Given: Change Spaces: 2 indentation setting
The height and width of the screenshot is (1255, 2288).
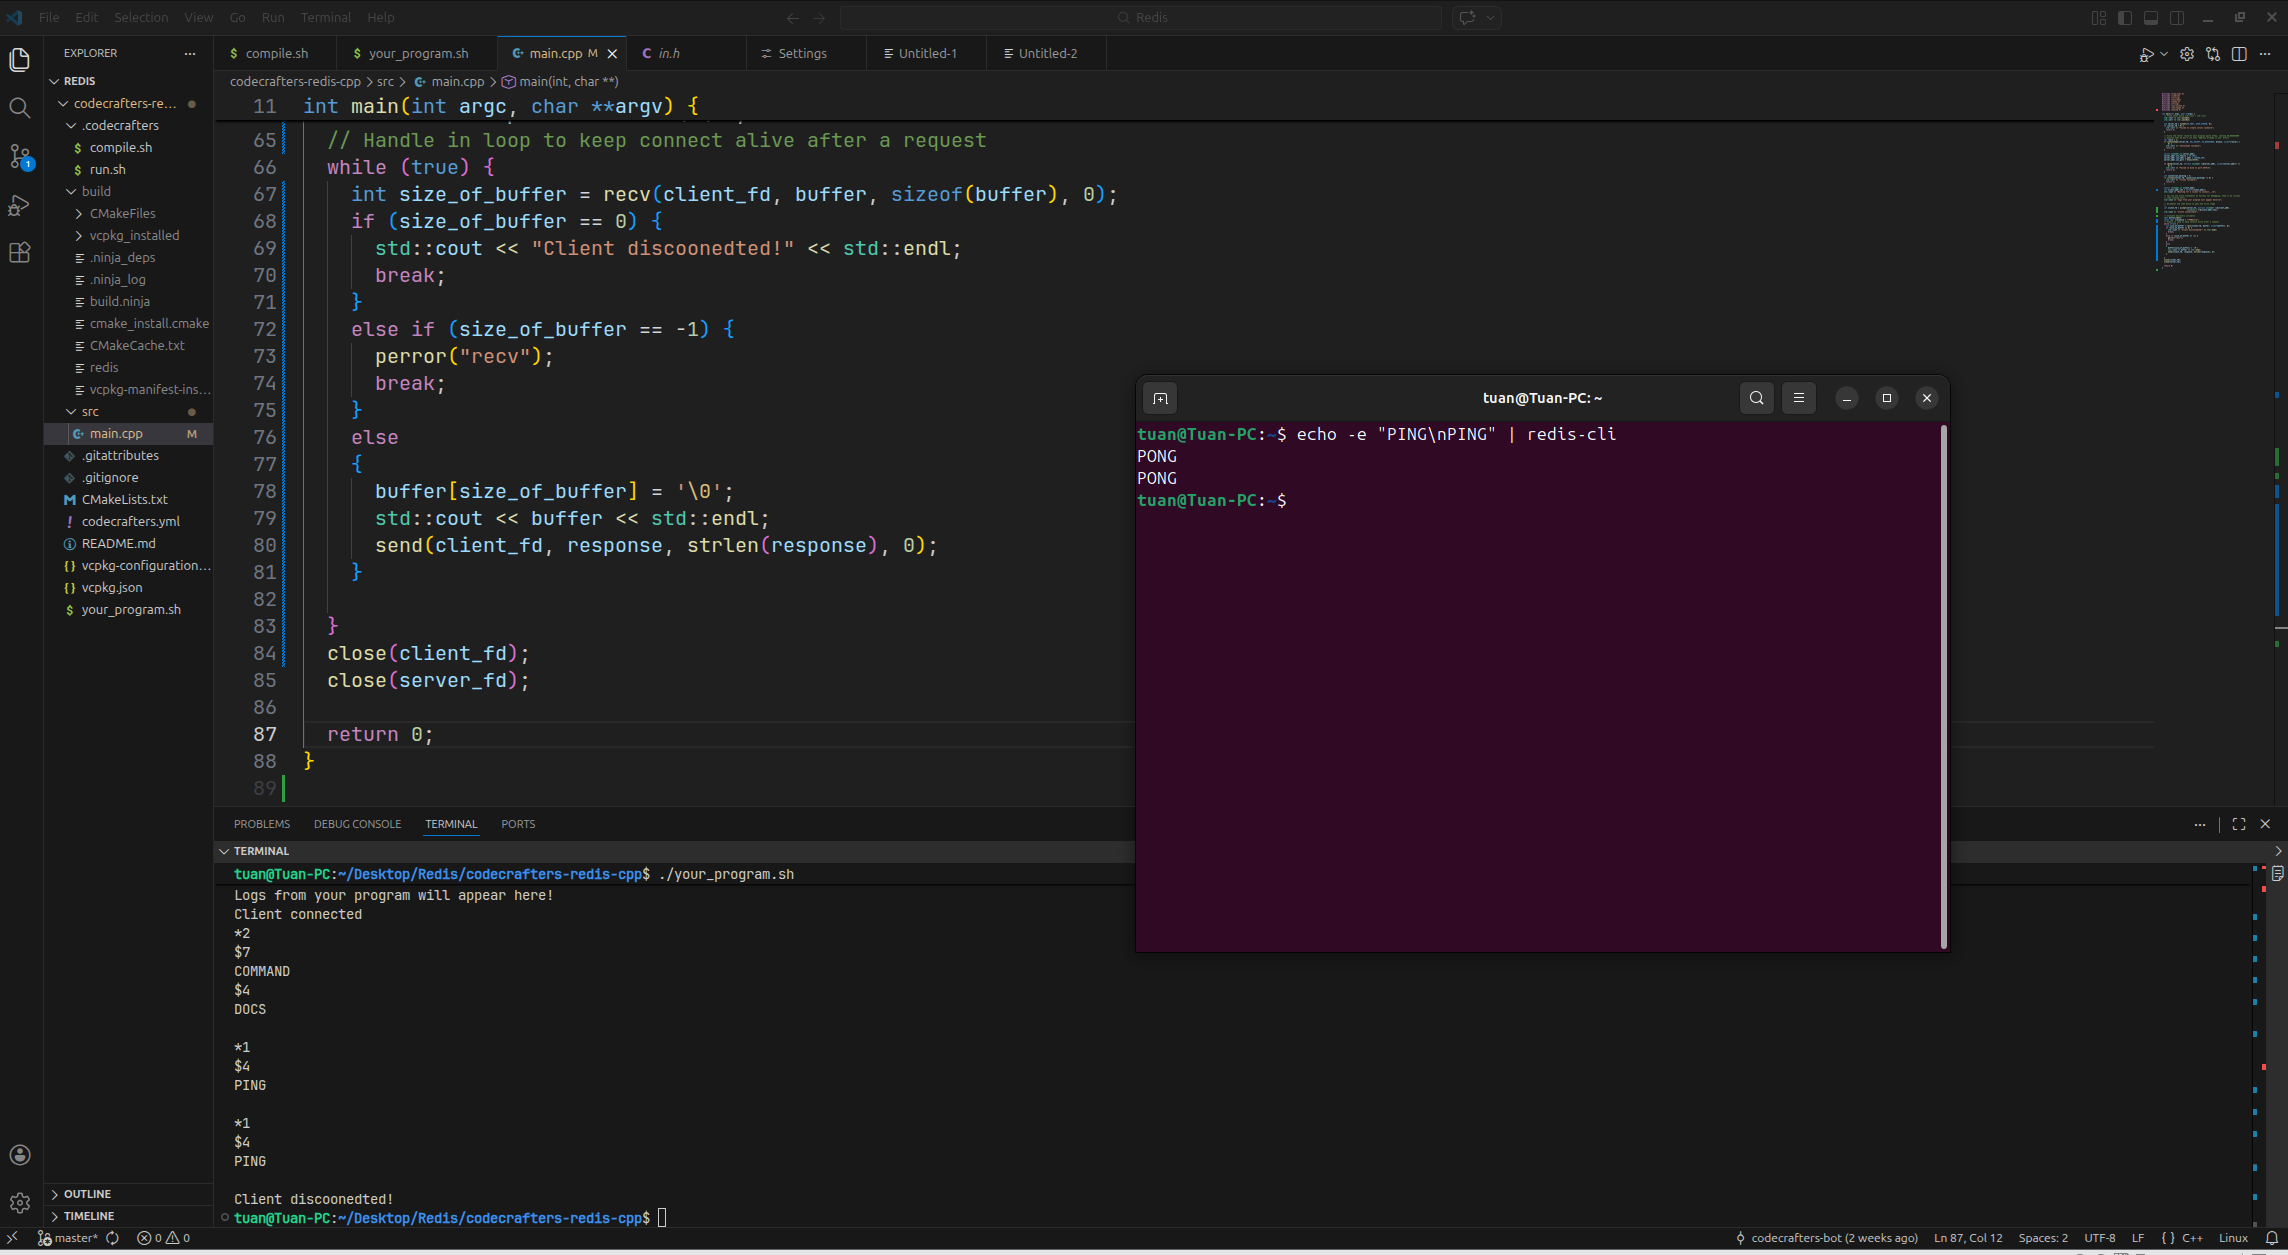Looking at the screenshot, I should pyautogui.click(x=2042, y=1238).
